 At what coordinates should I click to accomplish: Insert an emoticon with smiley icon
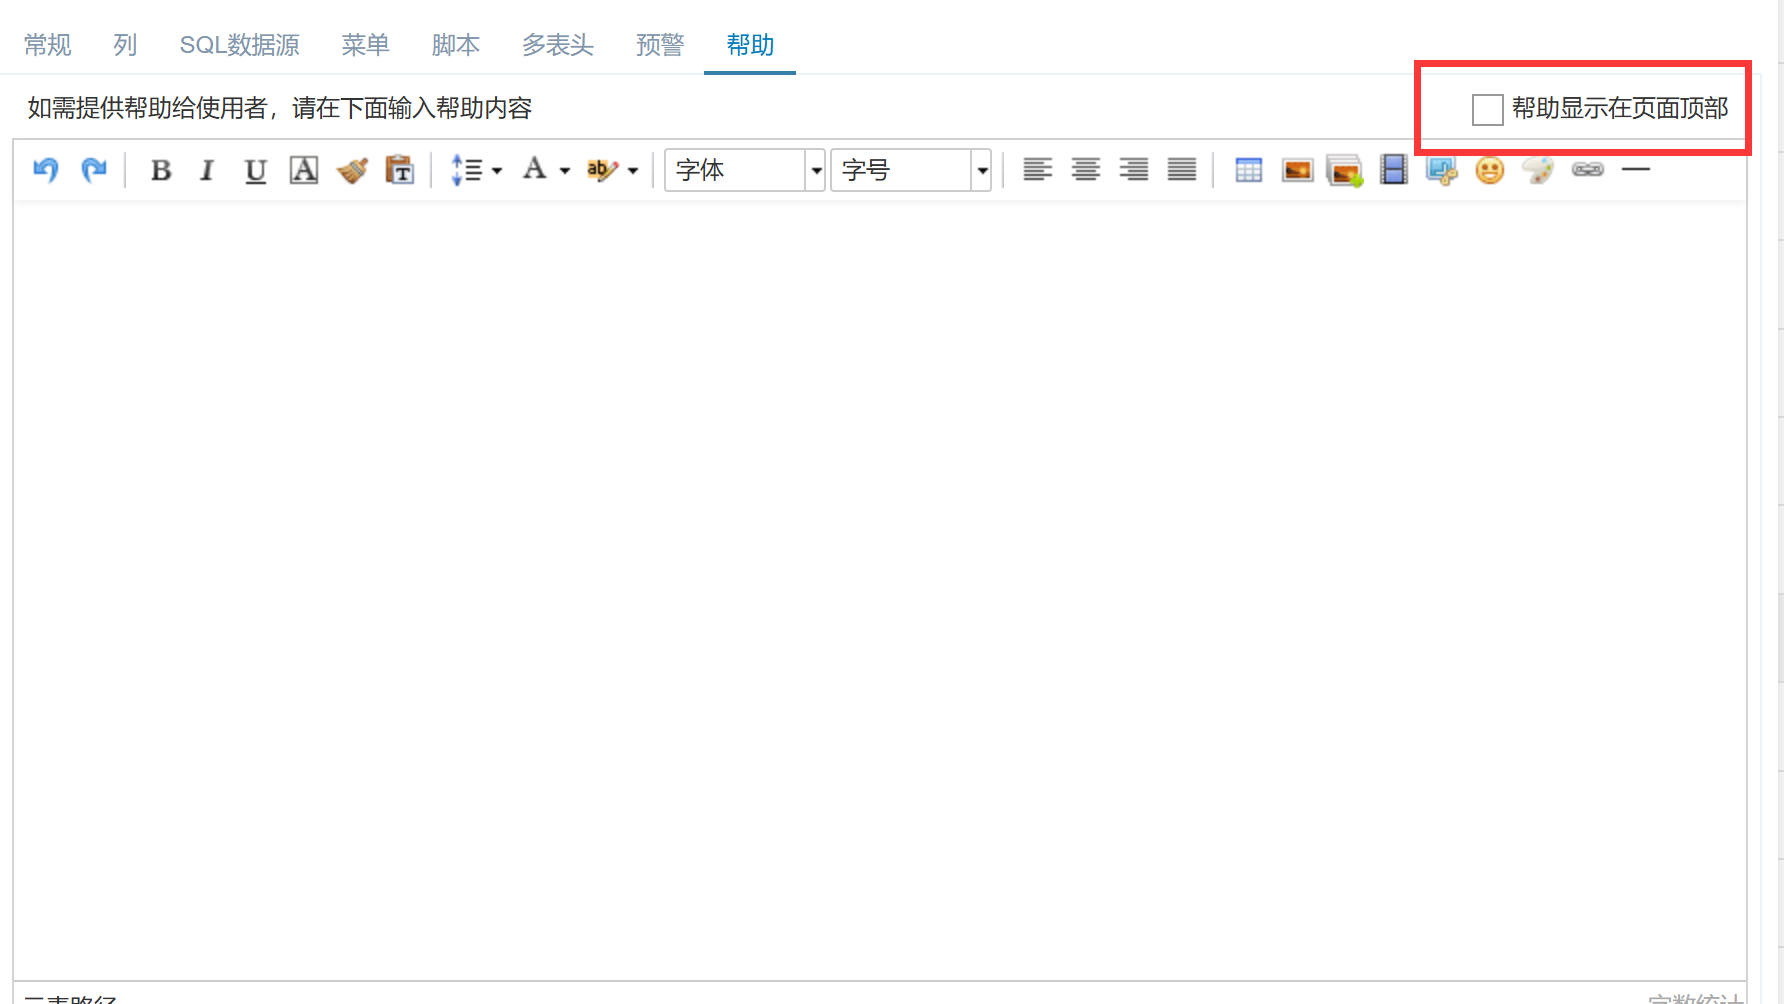pos(1489,170)
